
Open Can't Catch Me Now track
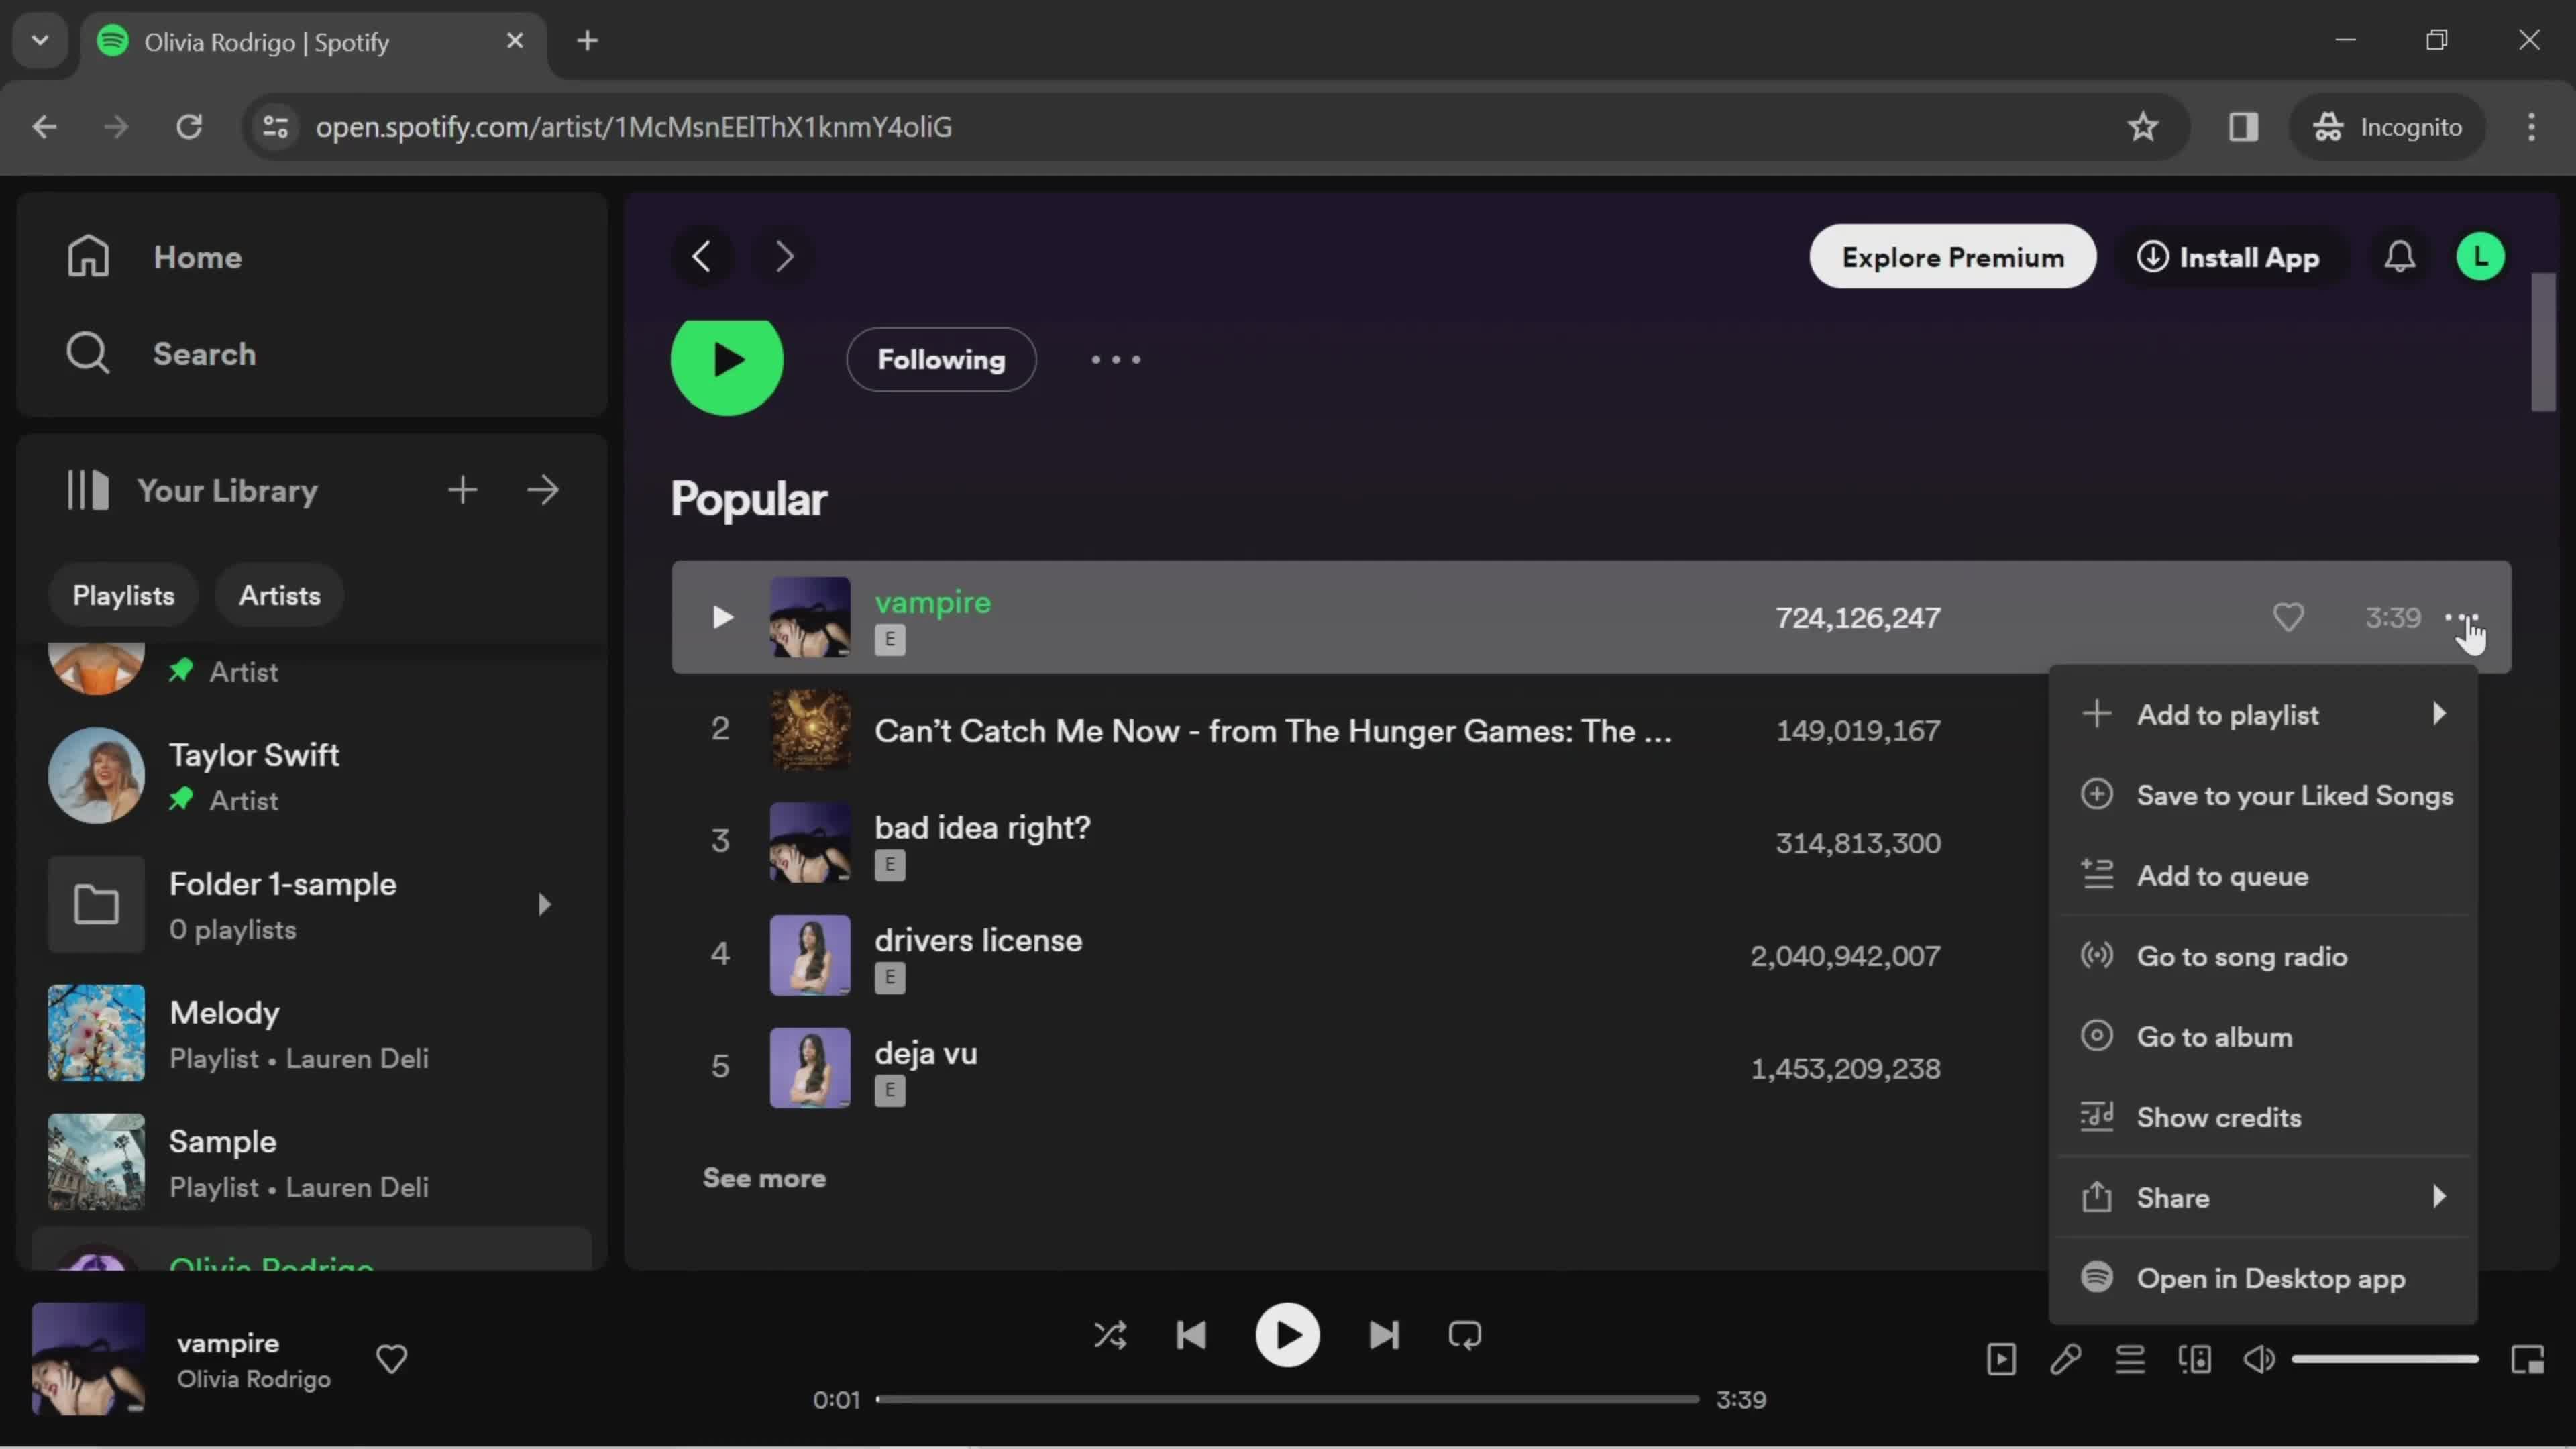[1272, 731]
